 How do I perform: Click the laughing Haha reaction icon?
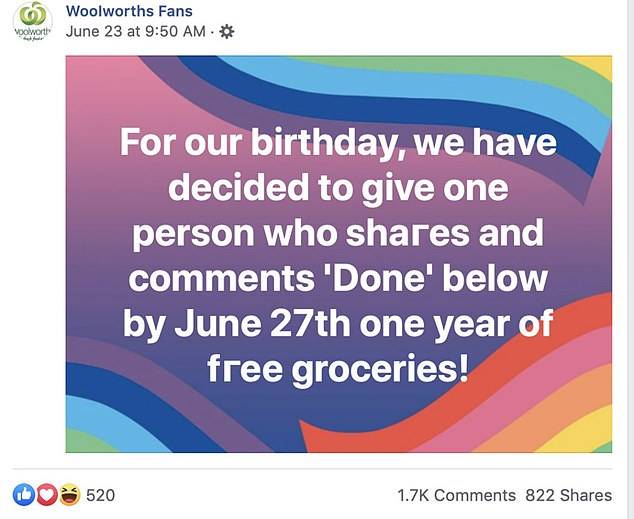69,494
